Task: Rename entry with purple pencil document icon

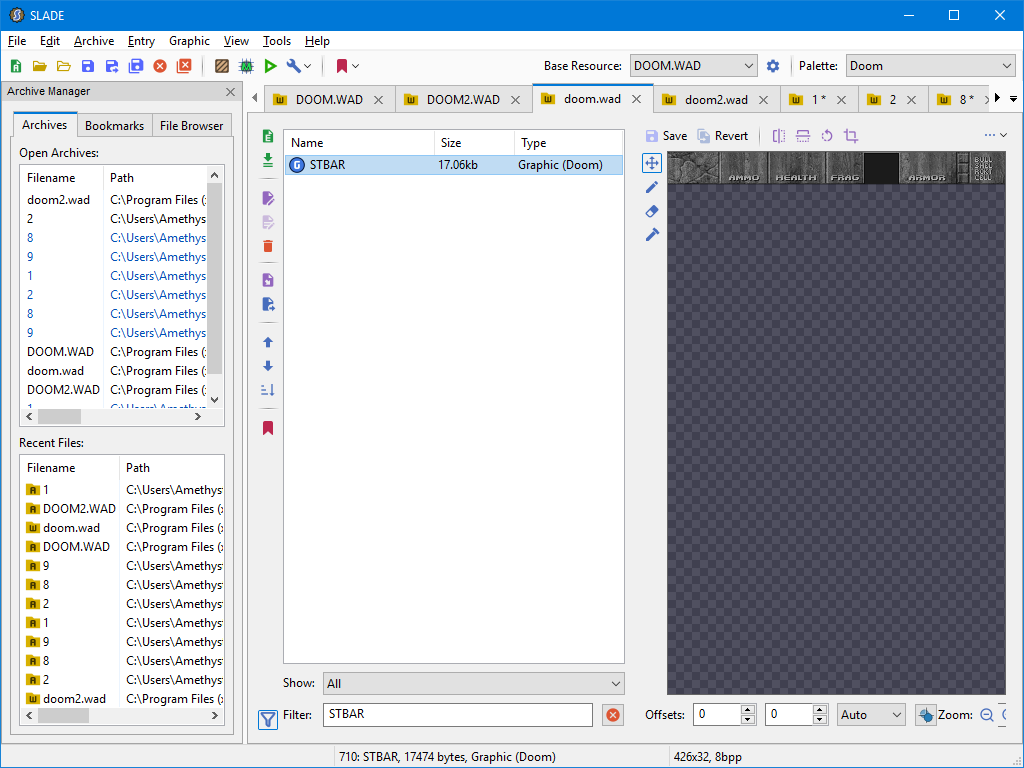Action: (x=268, y=198)
